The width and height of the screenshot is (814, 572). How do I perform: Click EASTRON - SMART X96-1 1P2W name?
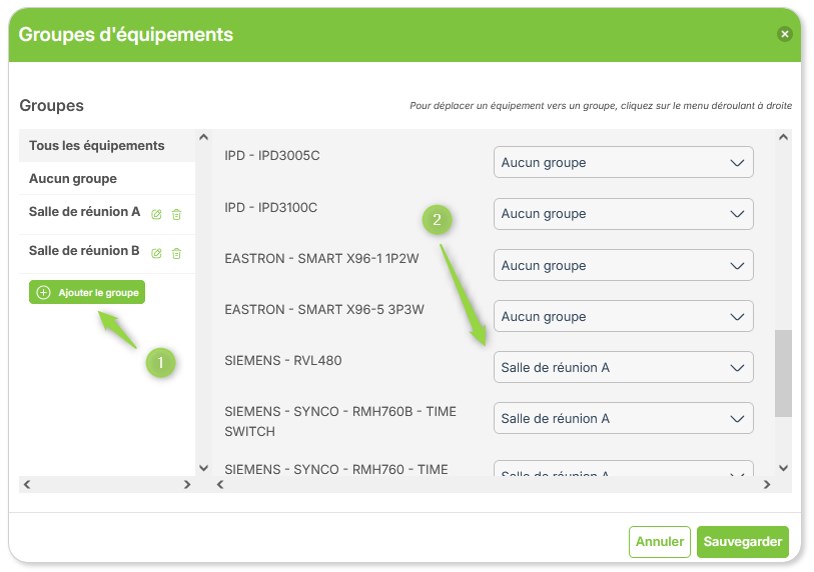[321, 258]
